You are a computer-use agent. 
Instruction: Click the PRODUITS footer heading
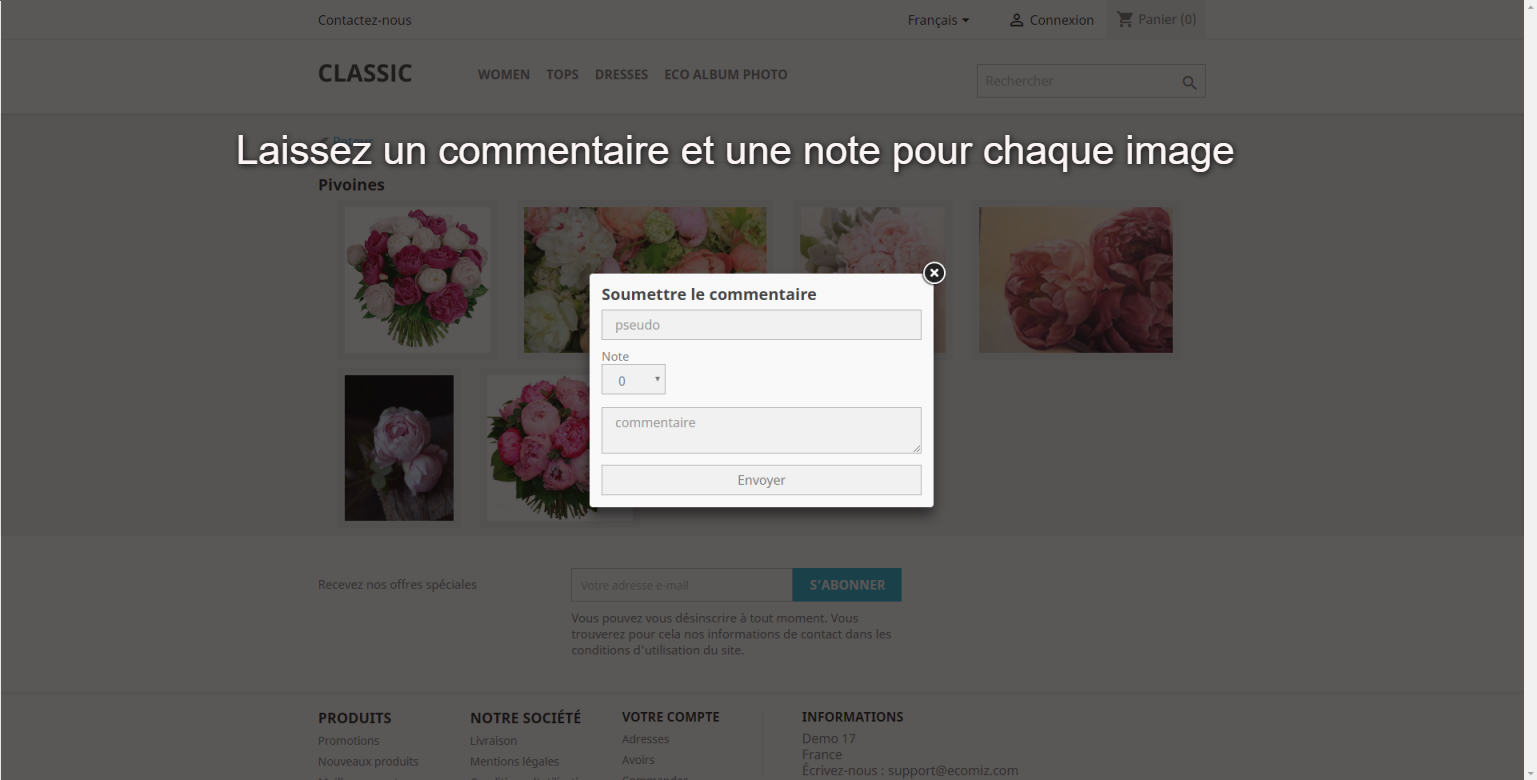[355, 718]
